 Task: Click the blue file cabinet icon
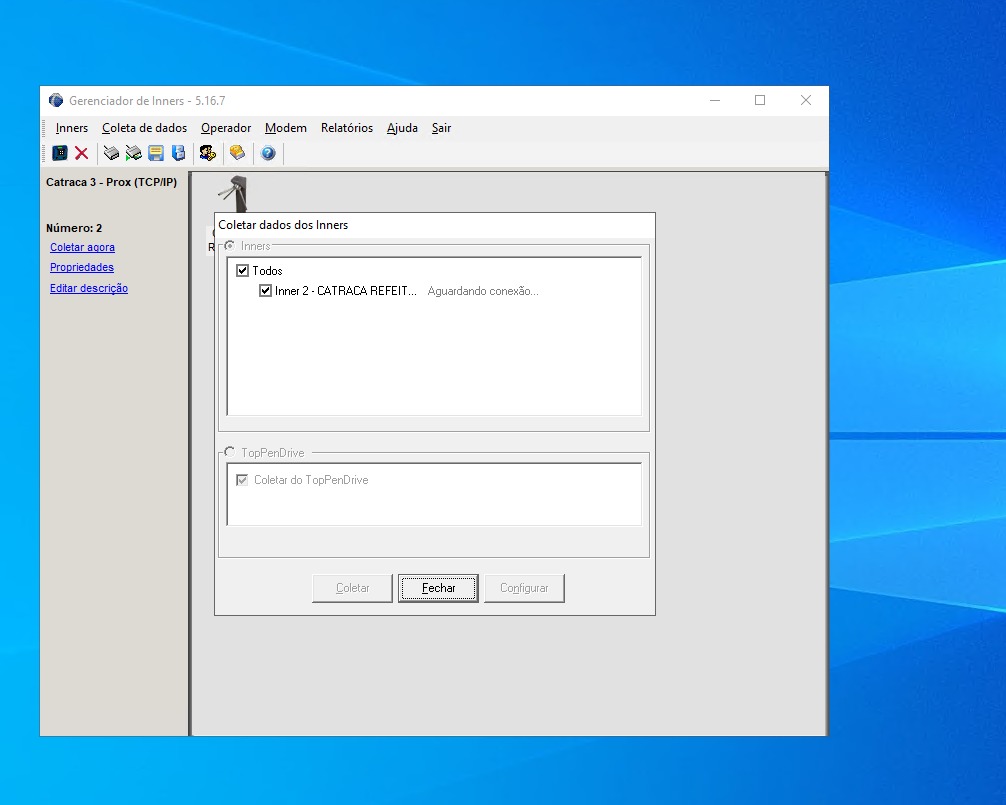click(x=179, y=153)
